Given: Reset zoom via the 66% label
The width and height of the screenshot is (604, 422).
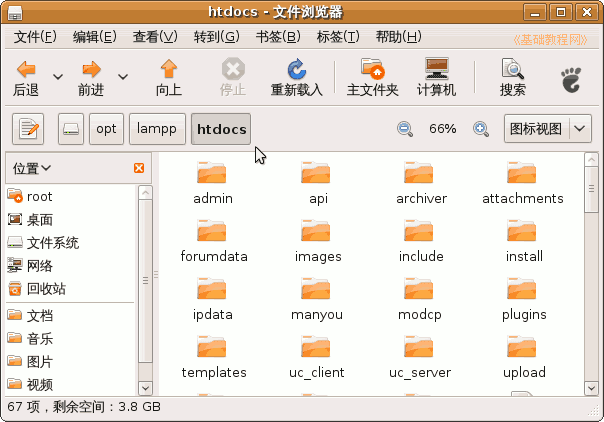Looking at the screenshot, I should click(x=443, y=129).
